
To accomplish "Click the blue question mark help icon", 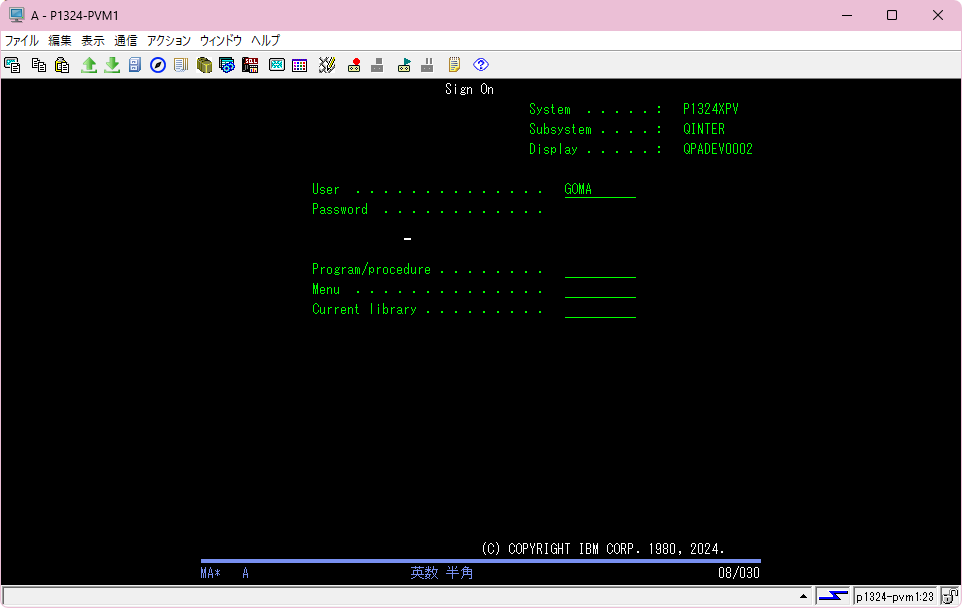I will [x=481, y=64].
